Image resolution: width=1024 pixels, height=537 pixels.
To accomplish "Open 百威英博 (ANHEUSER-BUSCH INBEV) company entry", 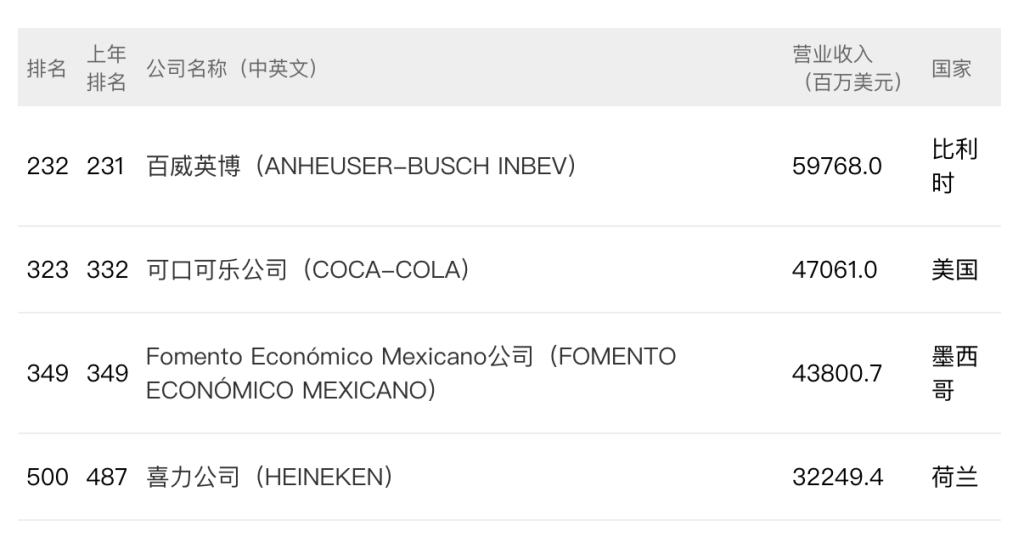I will (361, 166).
